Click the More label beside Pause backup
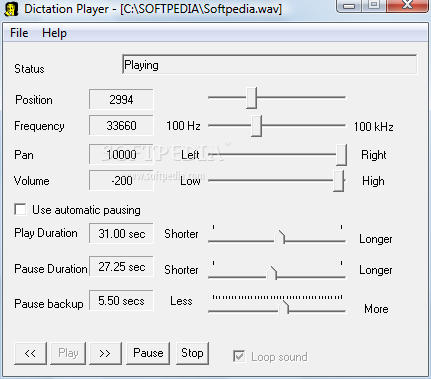This screenshot has height=379, width=431. tap(376, 309)
